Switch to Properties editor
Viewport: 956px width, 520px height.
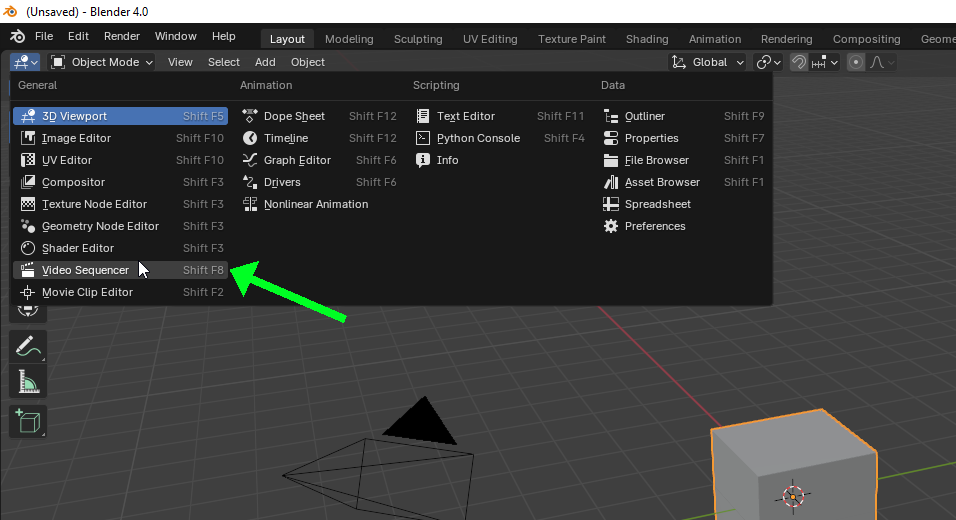683,138
